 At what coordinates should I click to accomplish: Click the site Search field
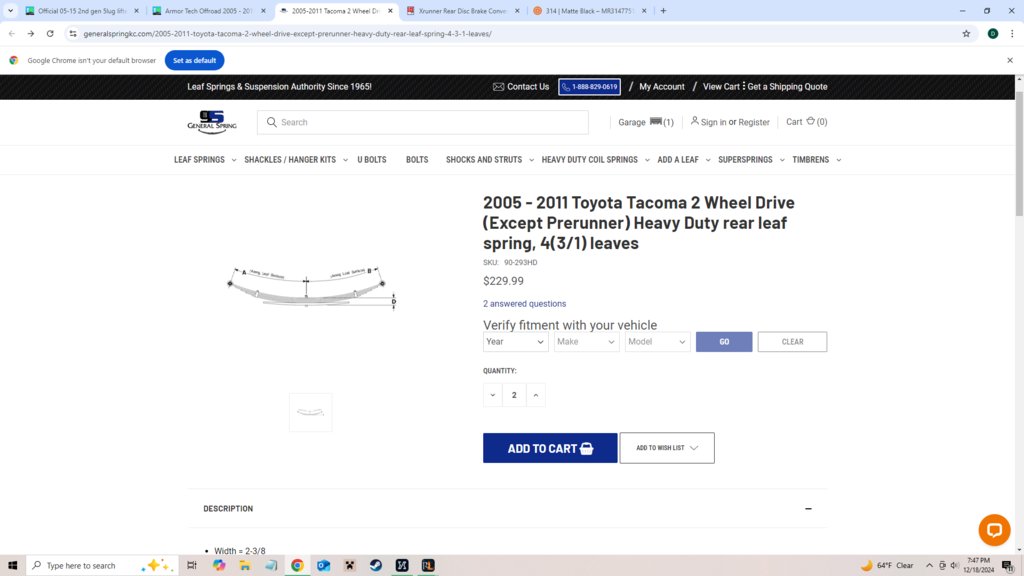coord(423,122)
